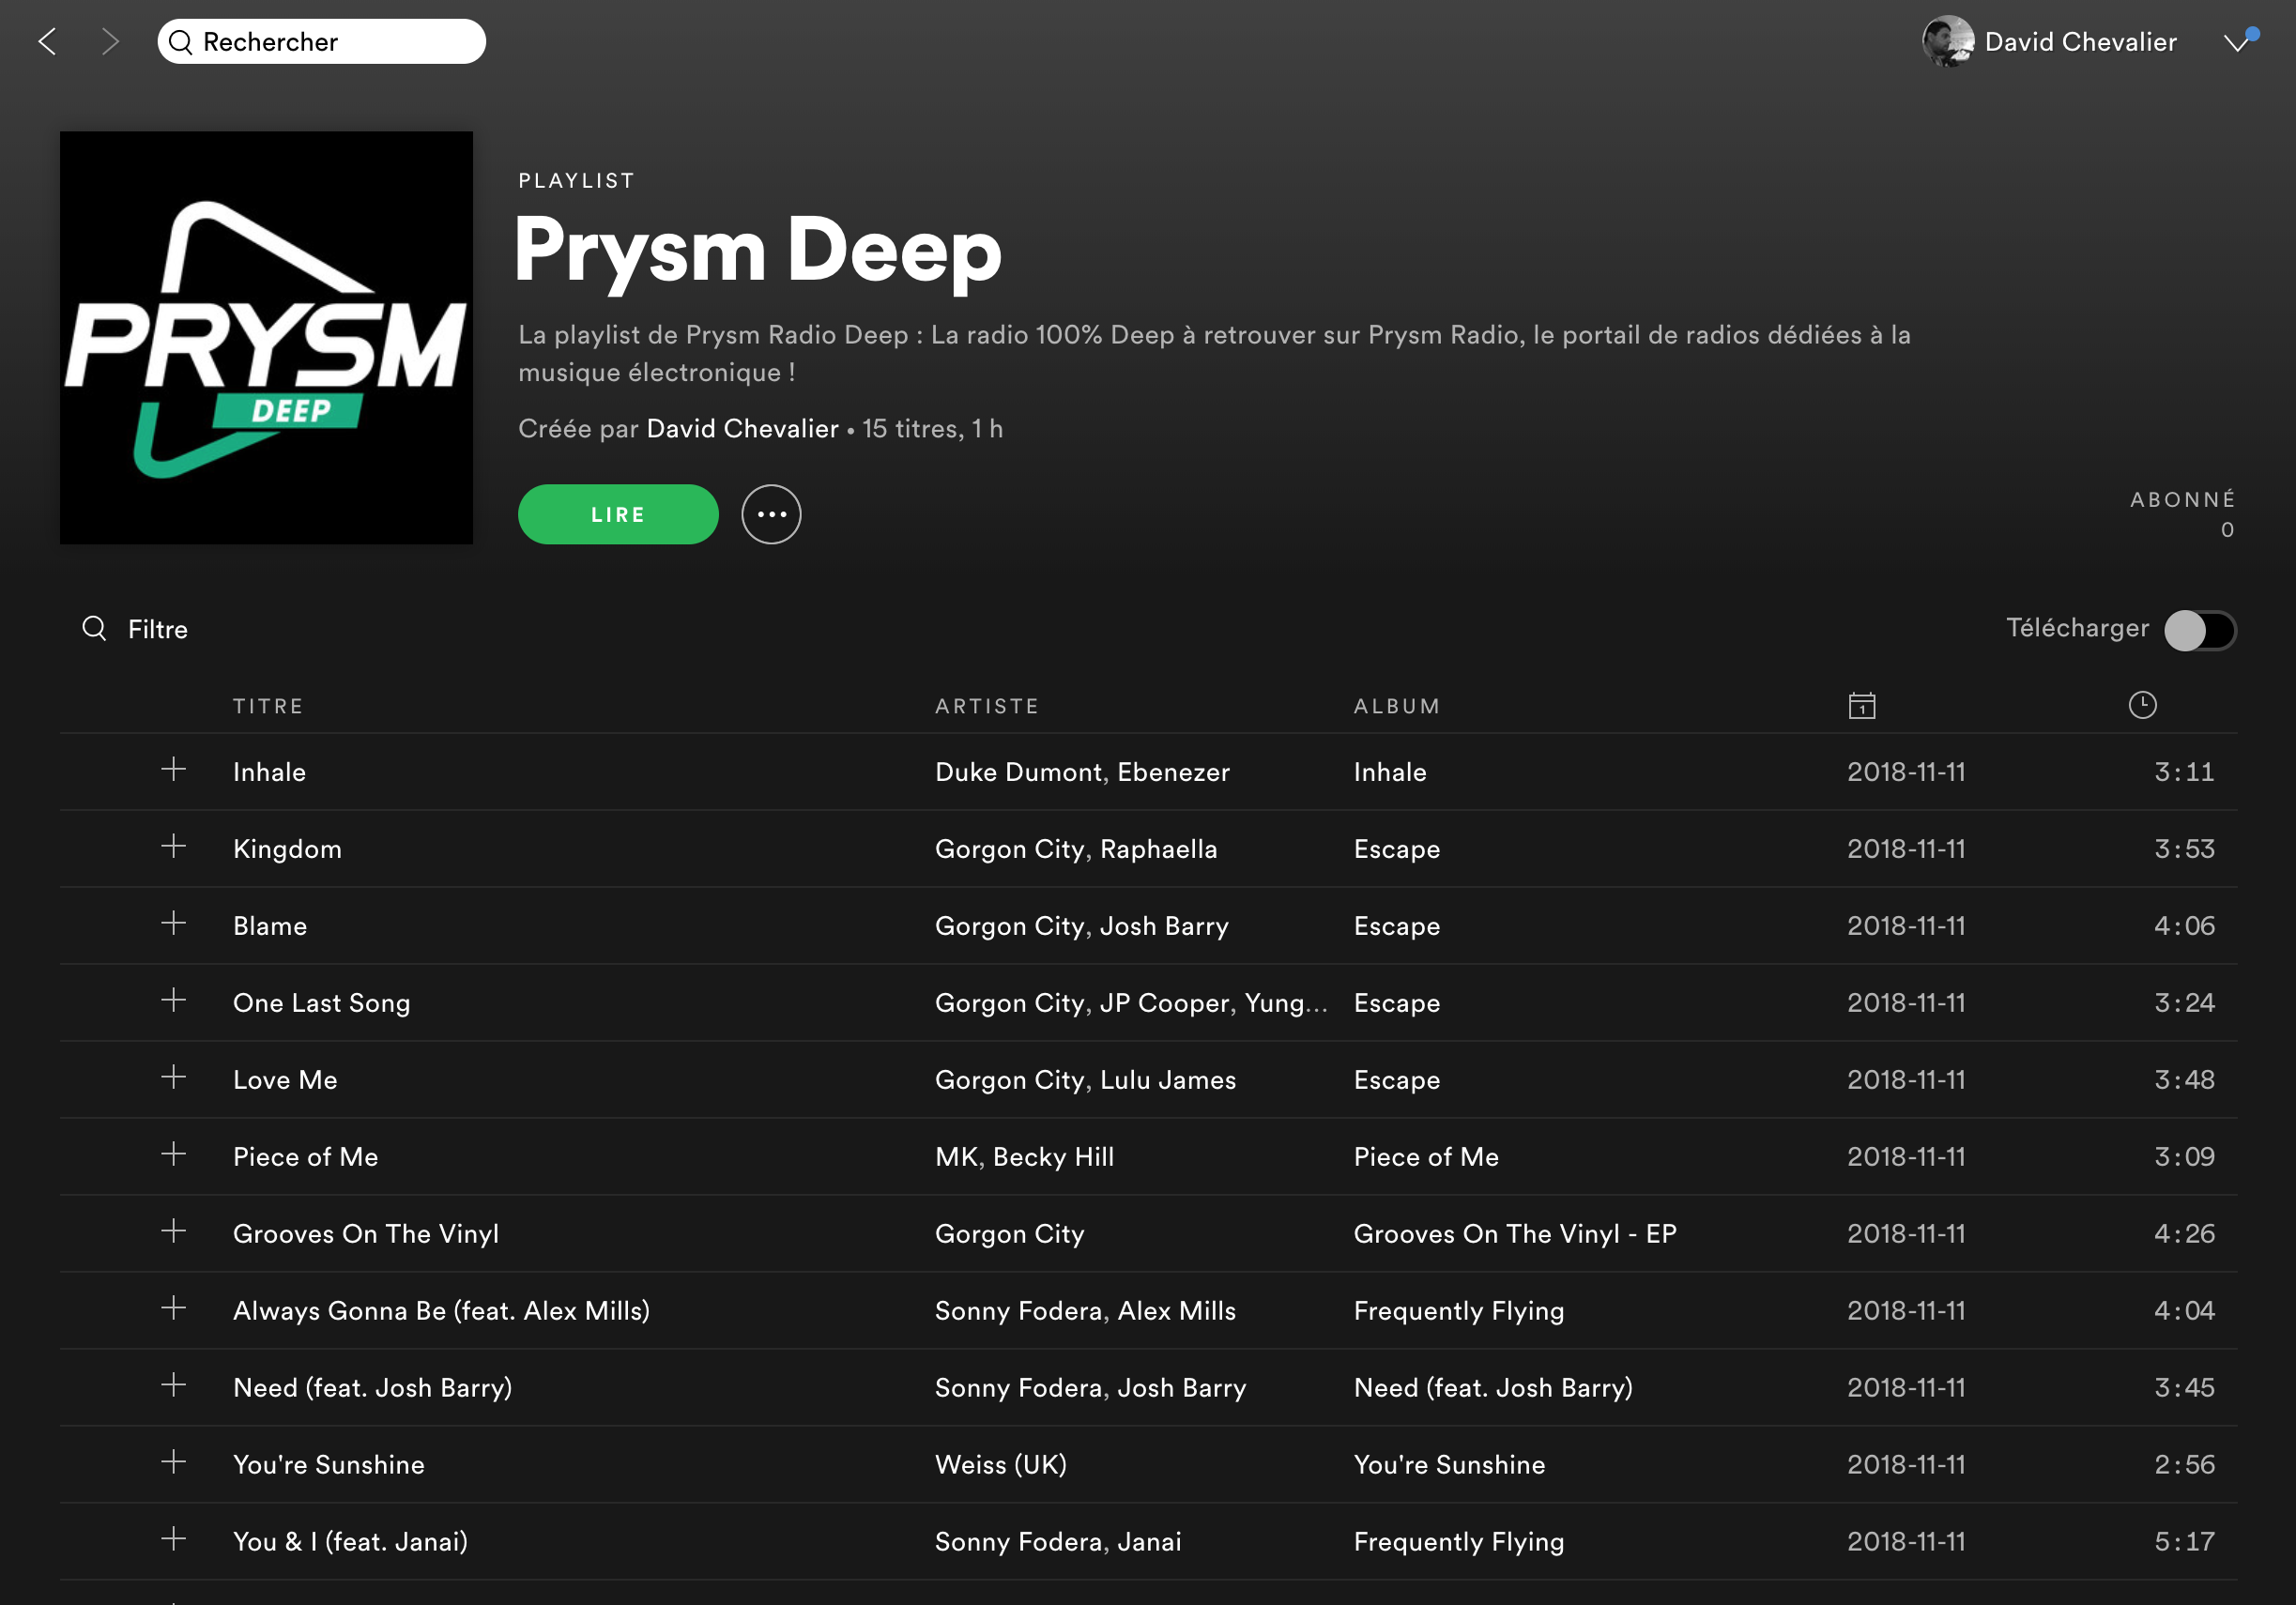Select the Love Me track title

(x=285, y=1080)
